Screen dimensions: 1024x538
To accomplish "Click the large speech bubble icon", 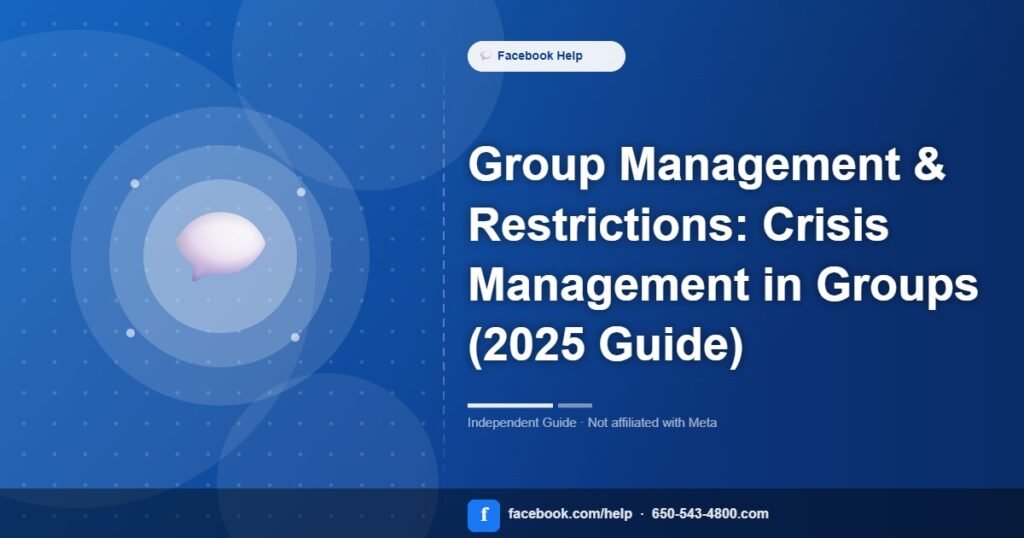I will tap(220, 245).
